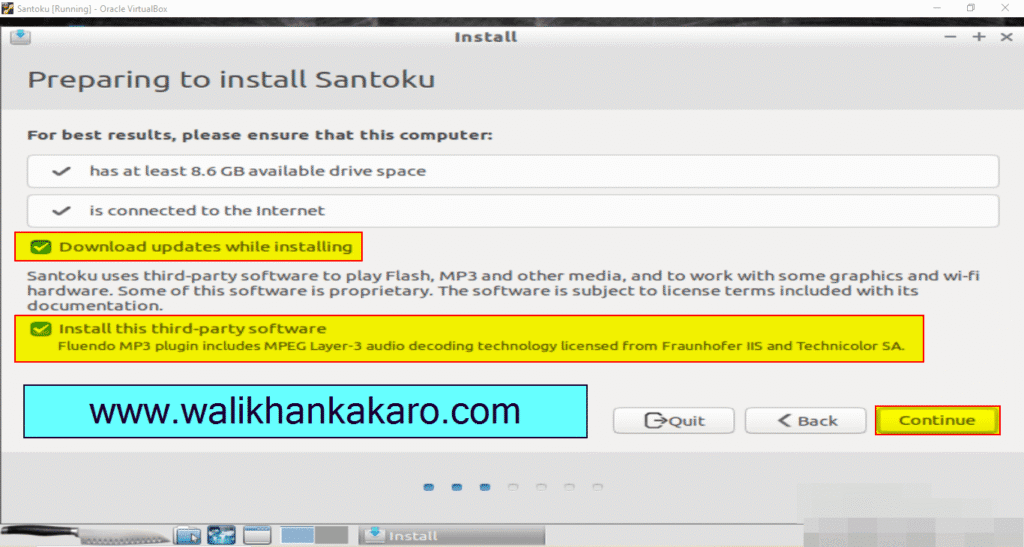Launch the file manager from the taskbar
The height and width of the screenshot is (547, 1024).
[188, 535]
